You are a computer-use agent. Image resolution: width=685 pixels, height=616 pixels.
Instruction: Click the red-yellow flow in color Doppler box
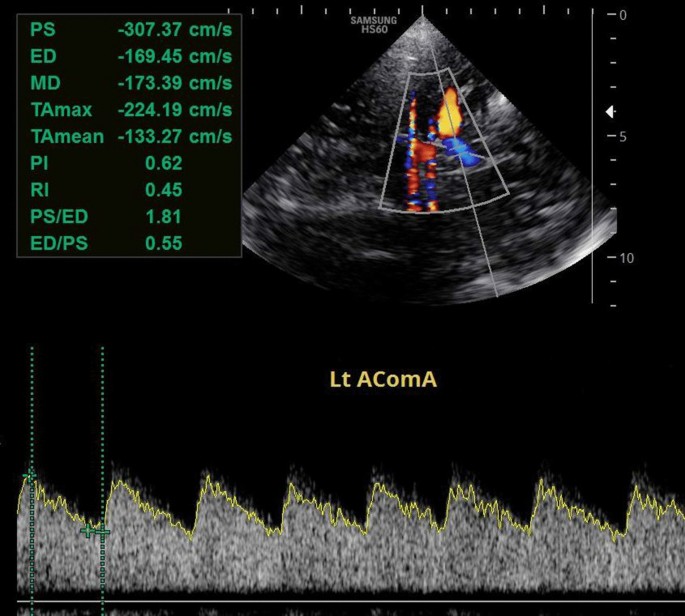447,108
